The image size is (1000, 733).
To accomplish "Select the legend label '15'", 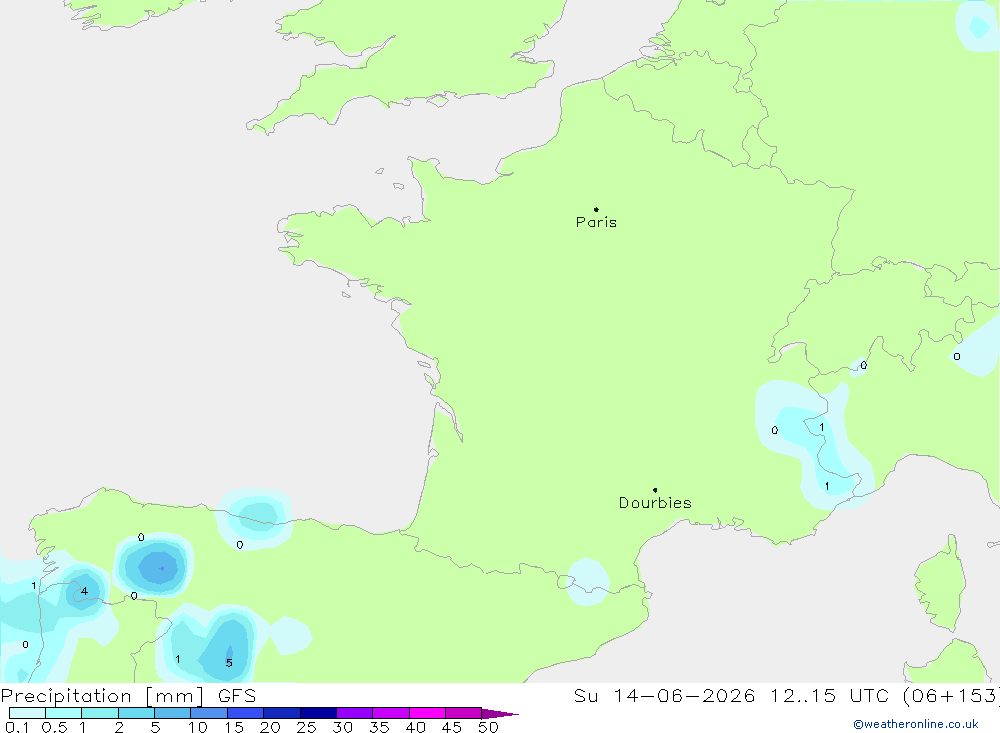I will tap(234, 727).
